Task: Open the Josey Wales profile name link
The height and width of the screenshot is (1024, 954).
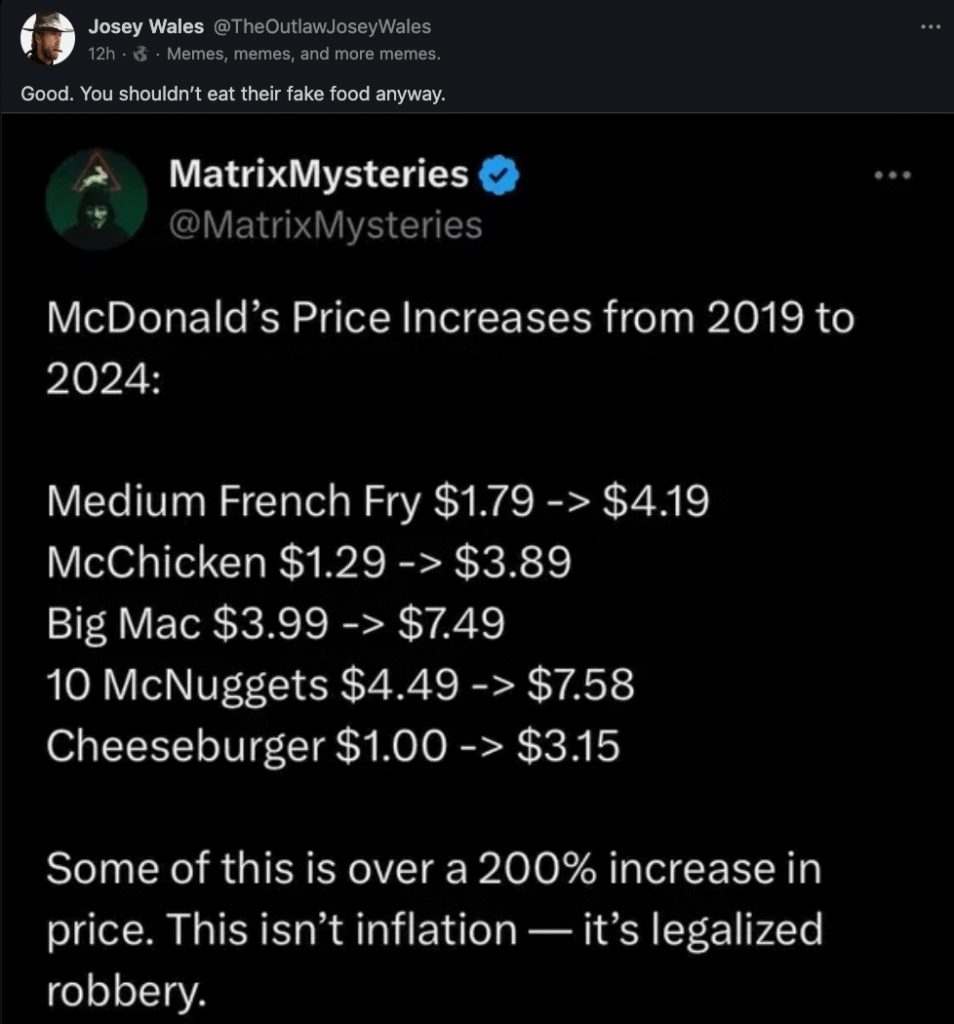Action: [145, 27]
